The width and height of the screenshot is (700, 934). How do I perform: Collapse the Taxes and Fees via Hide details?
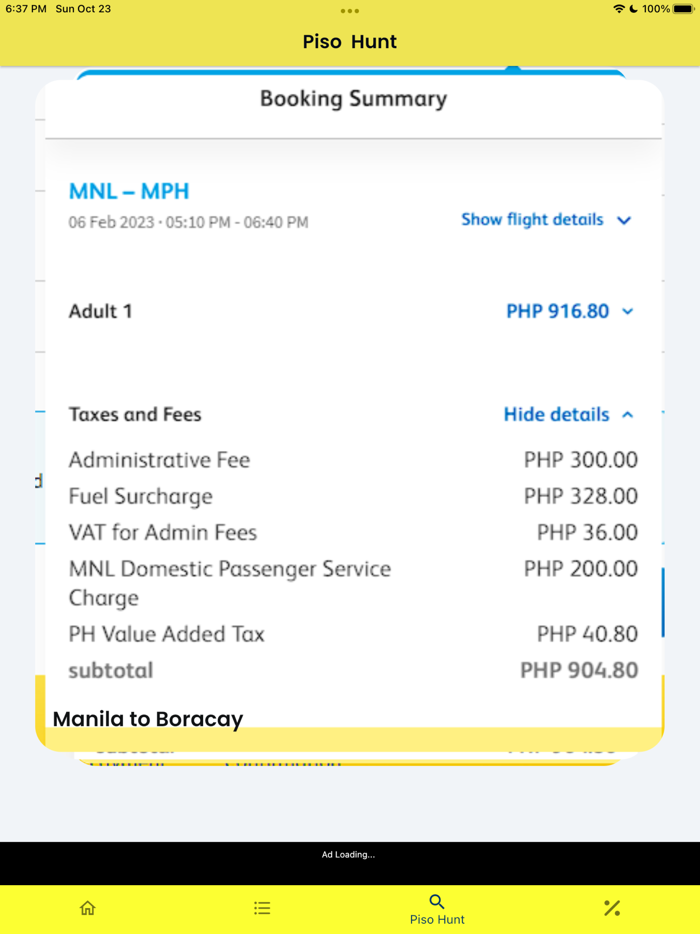(x=555, y=414)
